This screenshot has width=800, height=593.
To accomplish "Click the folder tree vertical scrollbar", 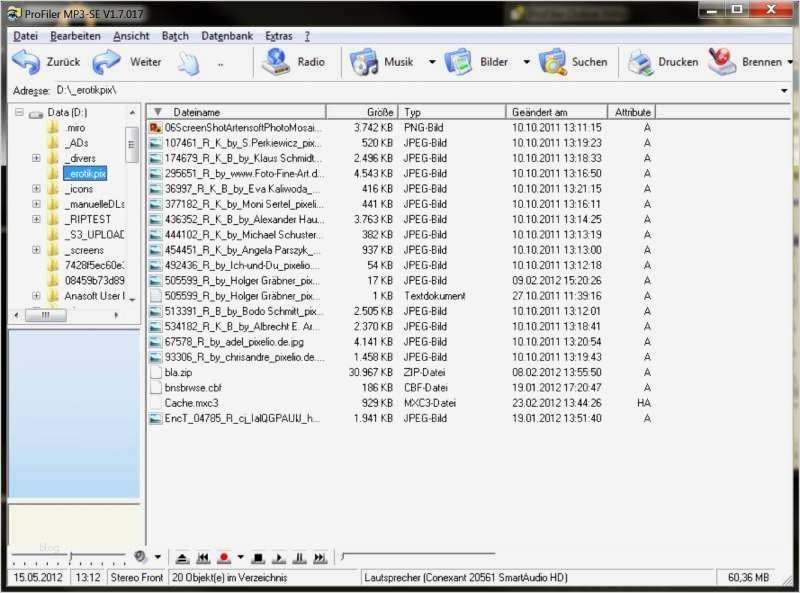I will coord(132,204).
